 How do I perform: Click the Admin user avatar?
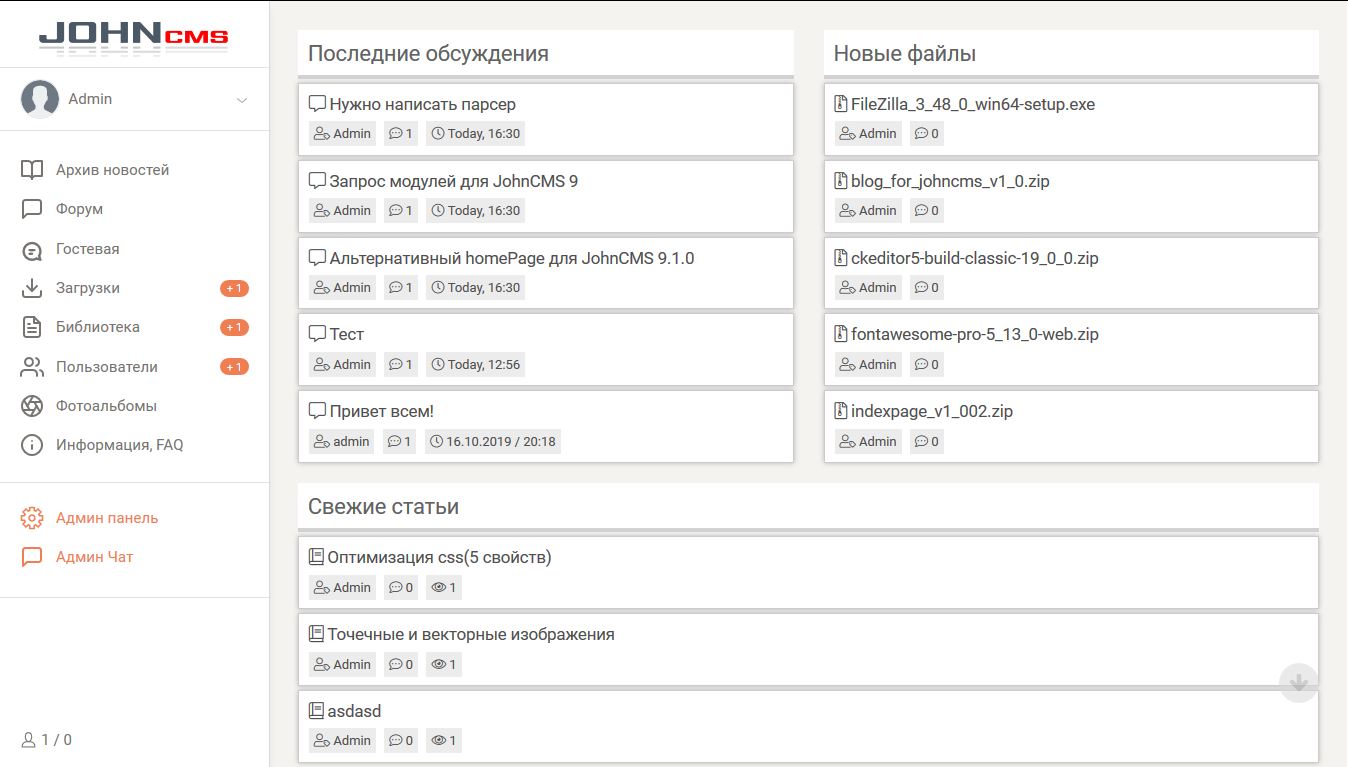tap(40, 99)
